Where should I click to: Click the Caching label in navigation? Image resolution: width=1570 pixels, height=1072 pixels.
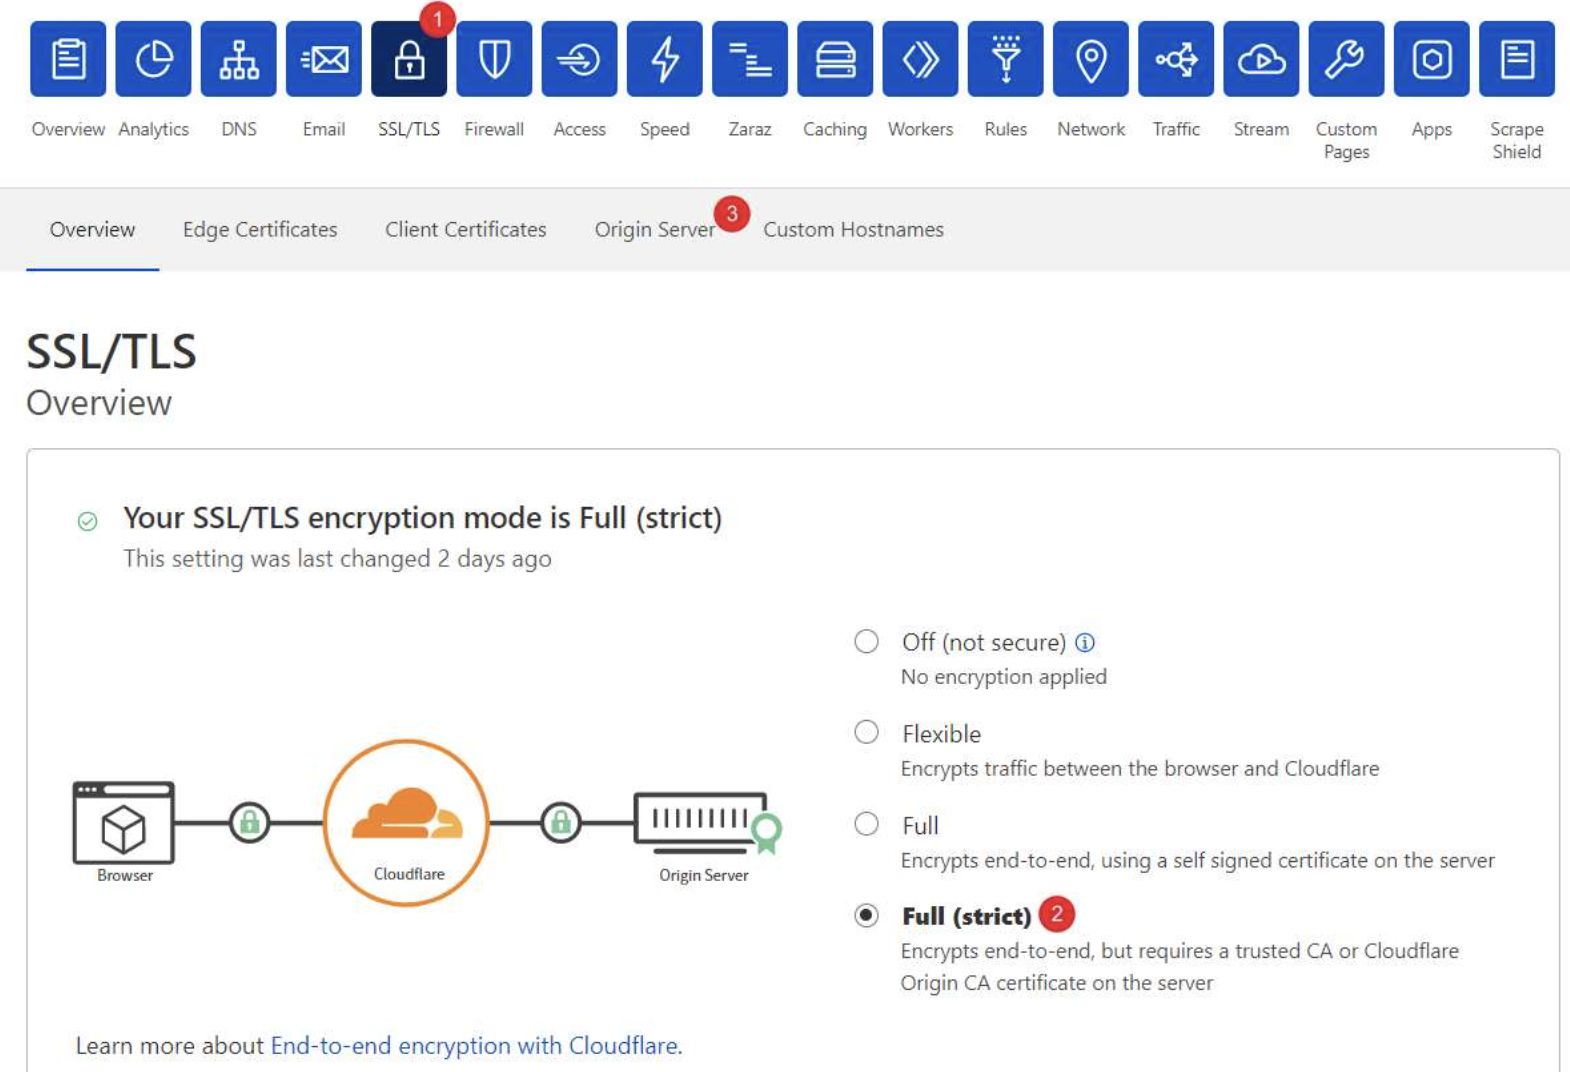tap(835, 129)
